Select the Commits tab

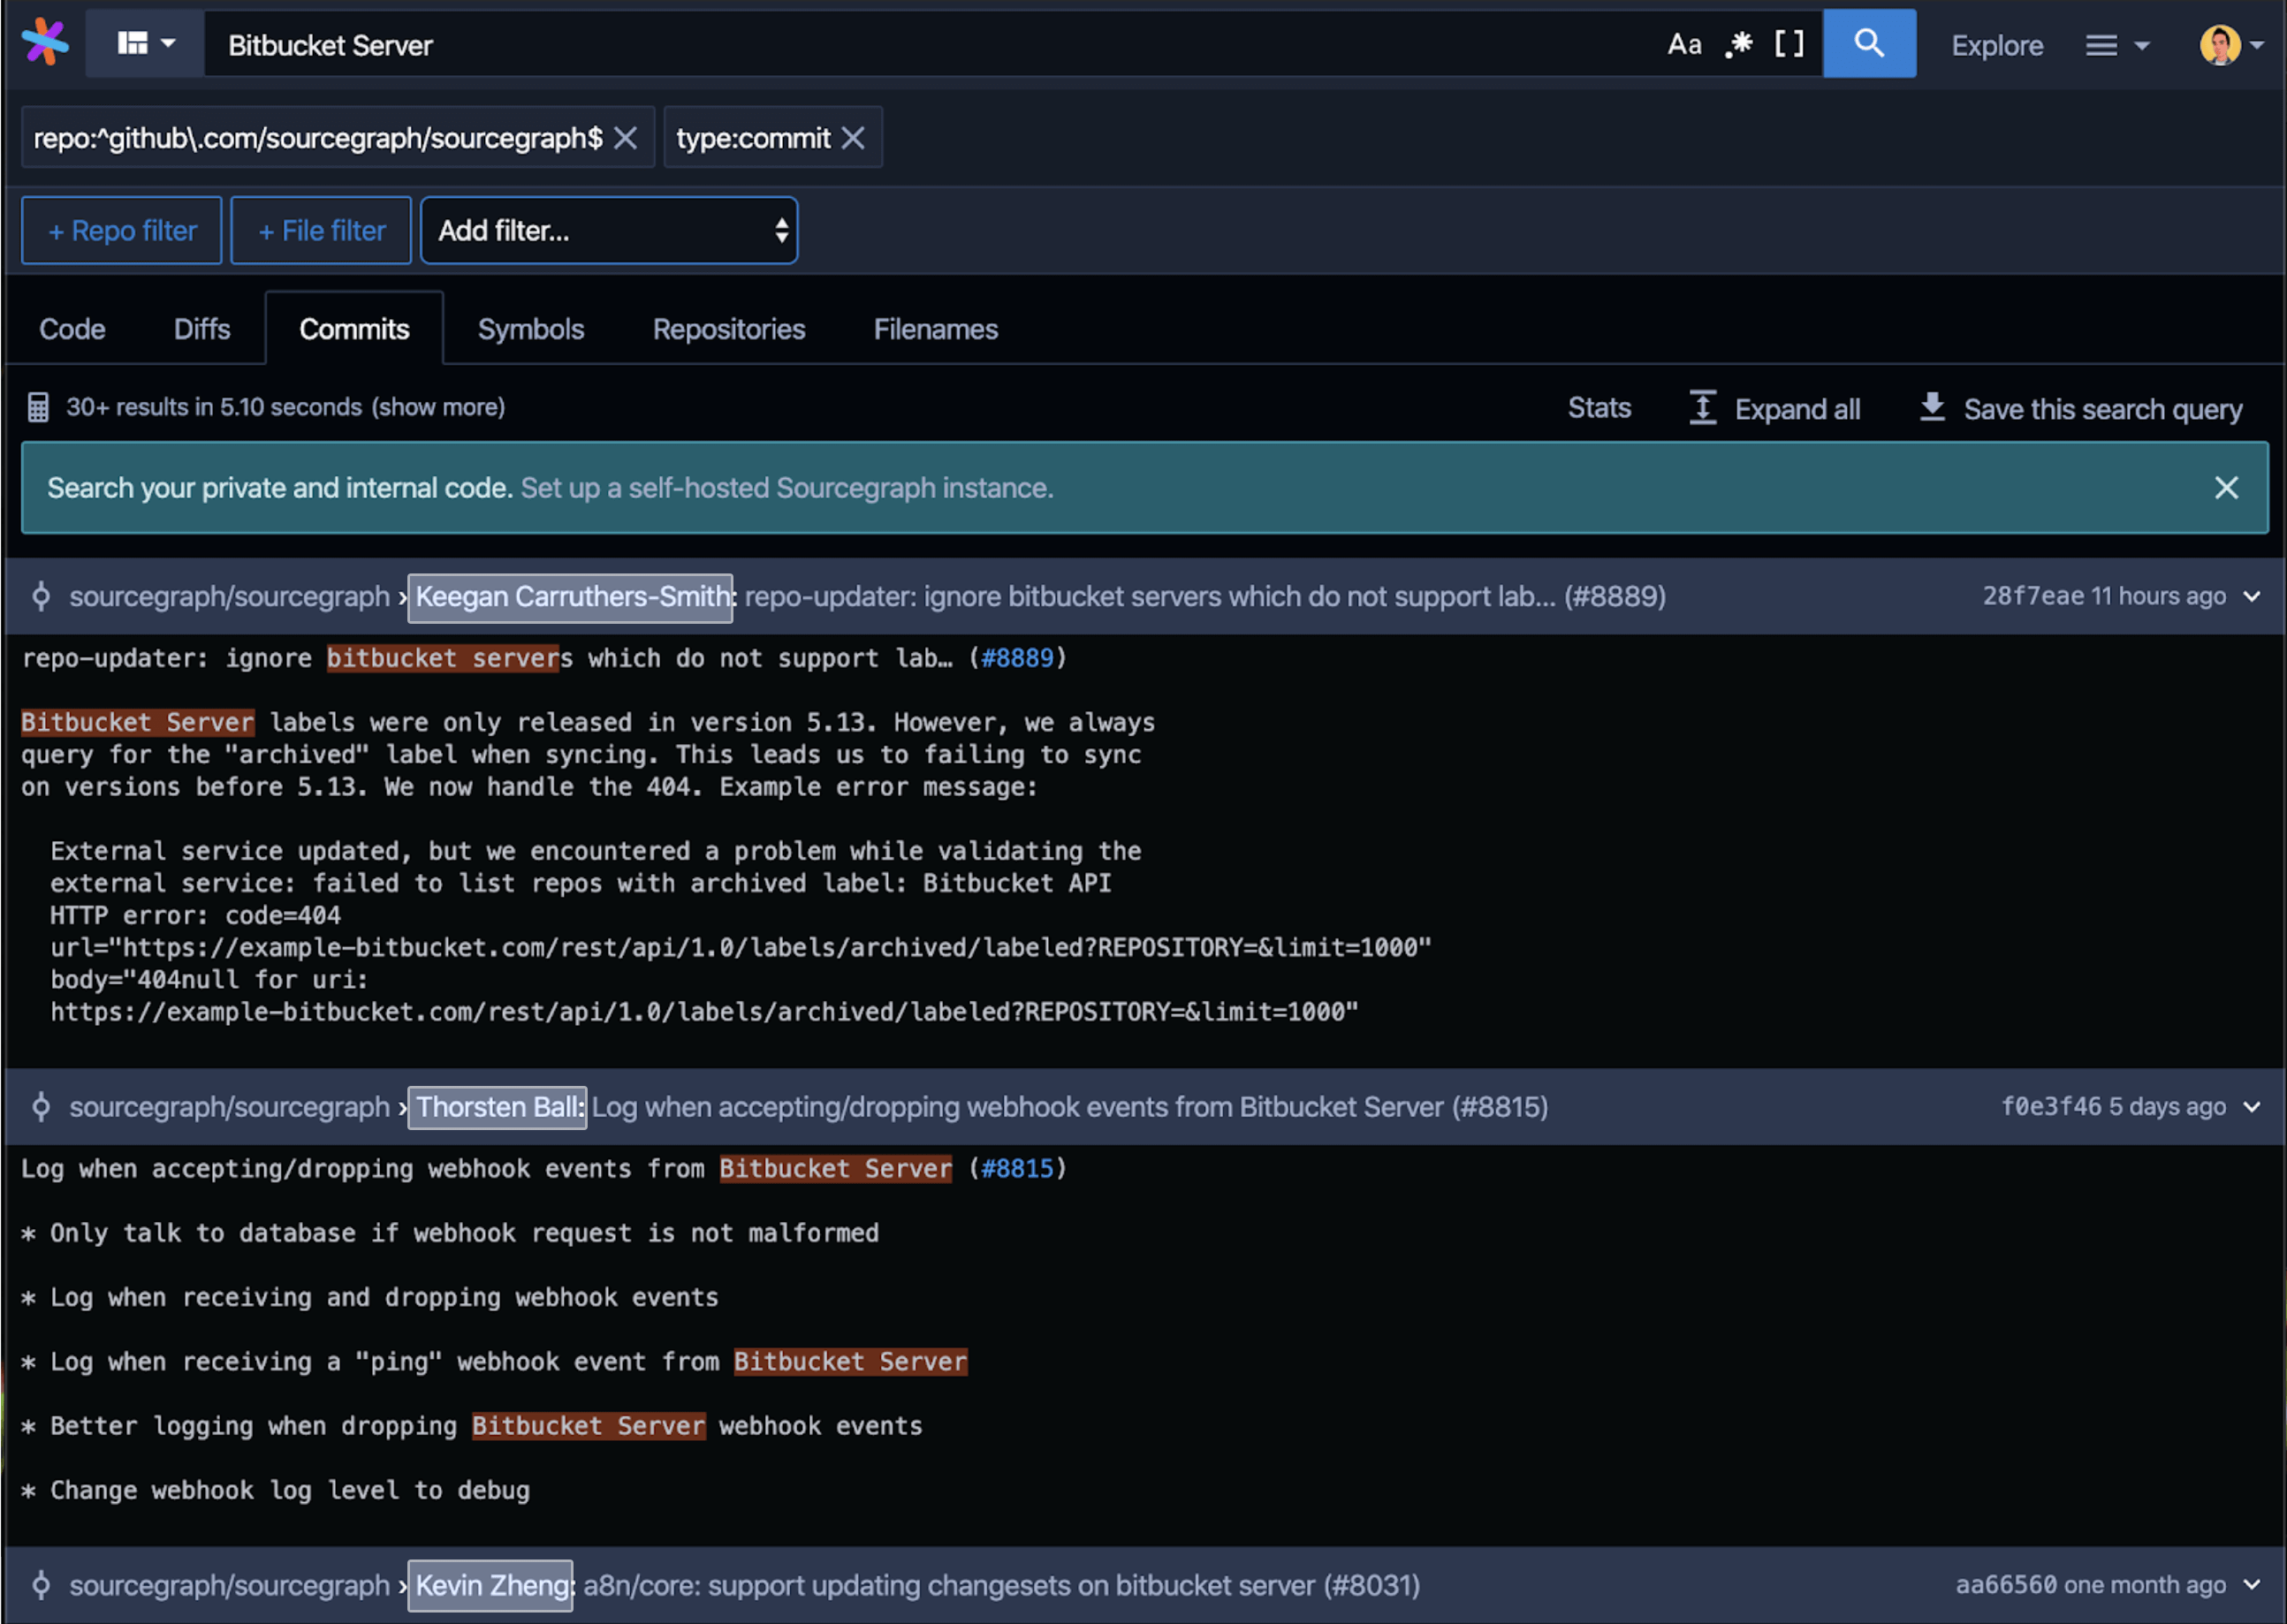pos(354,329)
